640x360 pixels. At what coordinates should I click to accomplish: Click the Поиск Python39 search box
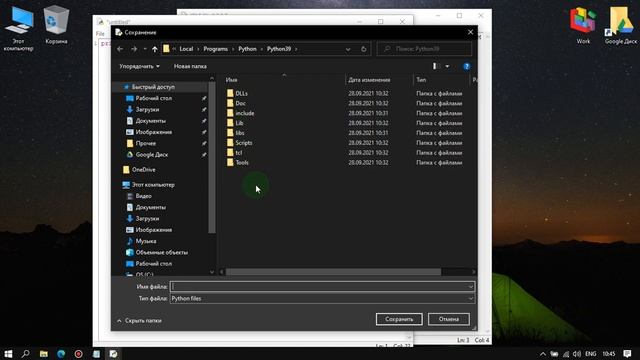pyautogui.click(x=424, y=49)
